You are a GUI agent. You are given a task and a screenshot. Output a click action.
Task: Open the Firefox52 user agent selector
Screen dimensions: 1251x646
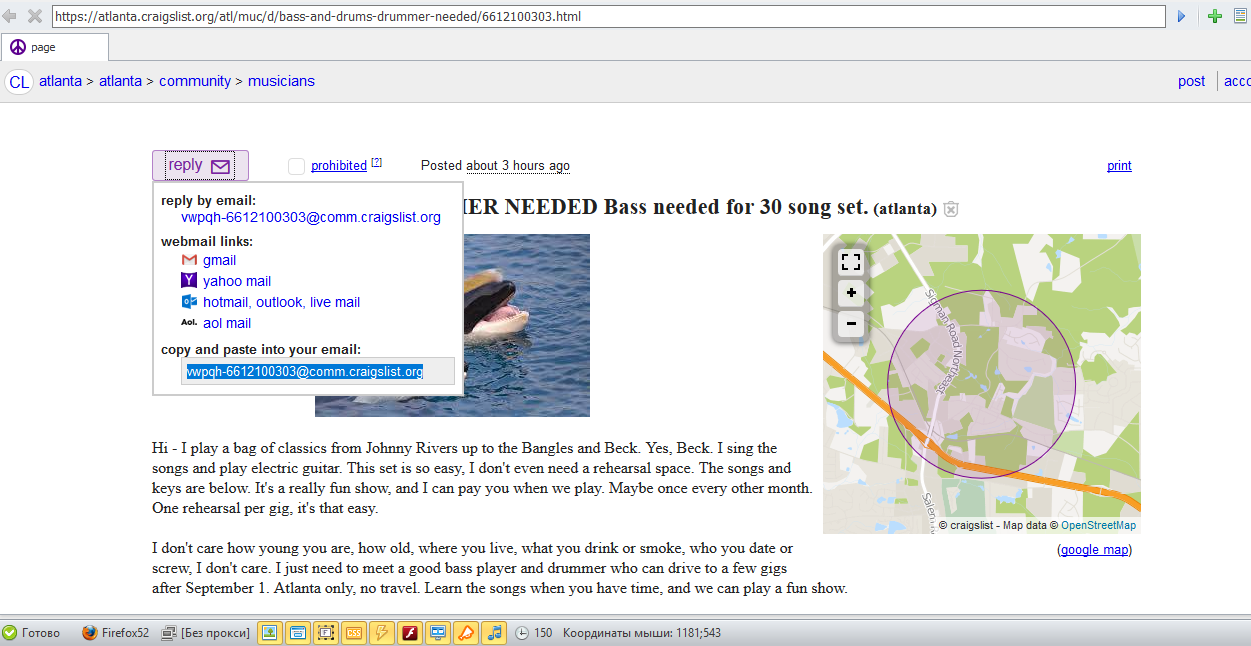coord(115,633)
